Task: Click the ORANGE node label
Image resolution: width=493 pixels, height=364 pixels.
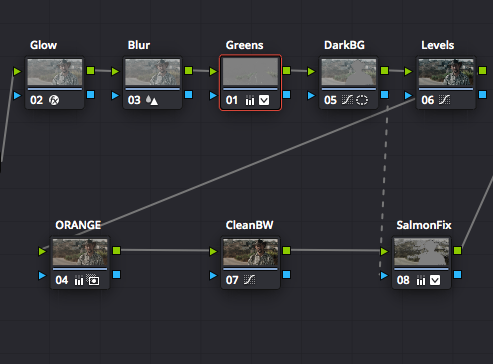Action: pyautogui.click(x=78, y=225)
